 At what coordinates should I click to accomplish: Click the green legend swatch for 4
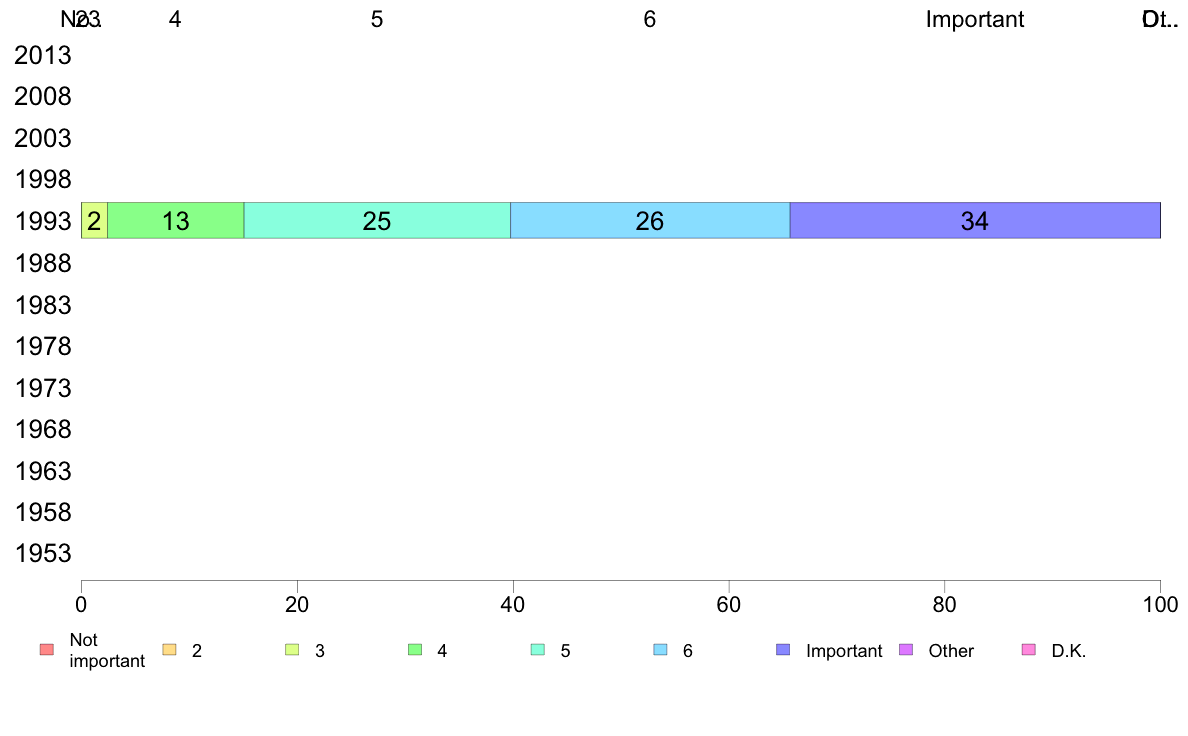click(415, 650)
